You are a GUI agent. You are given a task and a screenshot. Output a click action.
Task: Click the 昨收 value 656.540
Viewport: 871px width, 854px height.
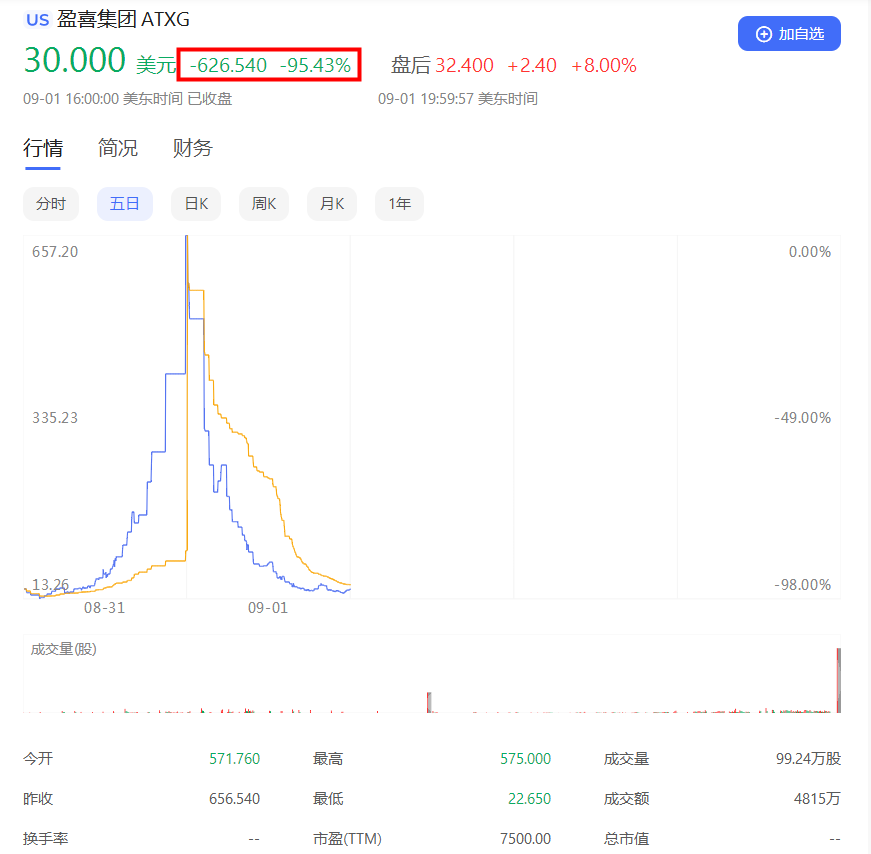coord(234,799)
